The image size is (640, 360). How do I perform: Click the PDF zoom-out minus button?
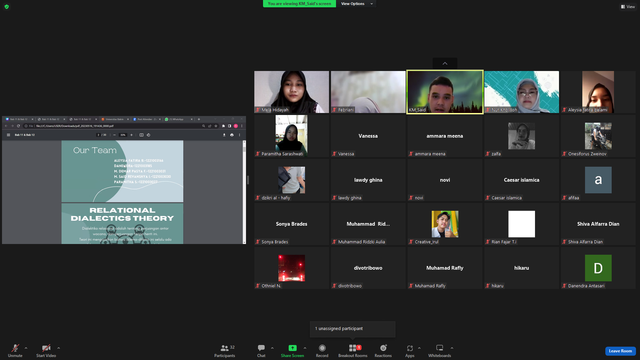(x=114, y=135)
